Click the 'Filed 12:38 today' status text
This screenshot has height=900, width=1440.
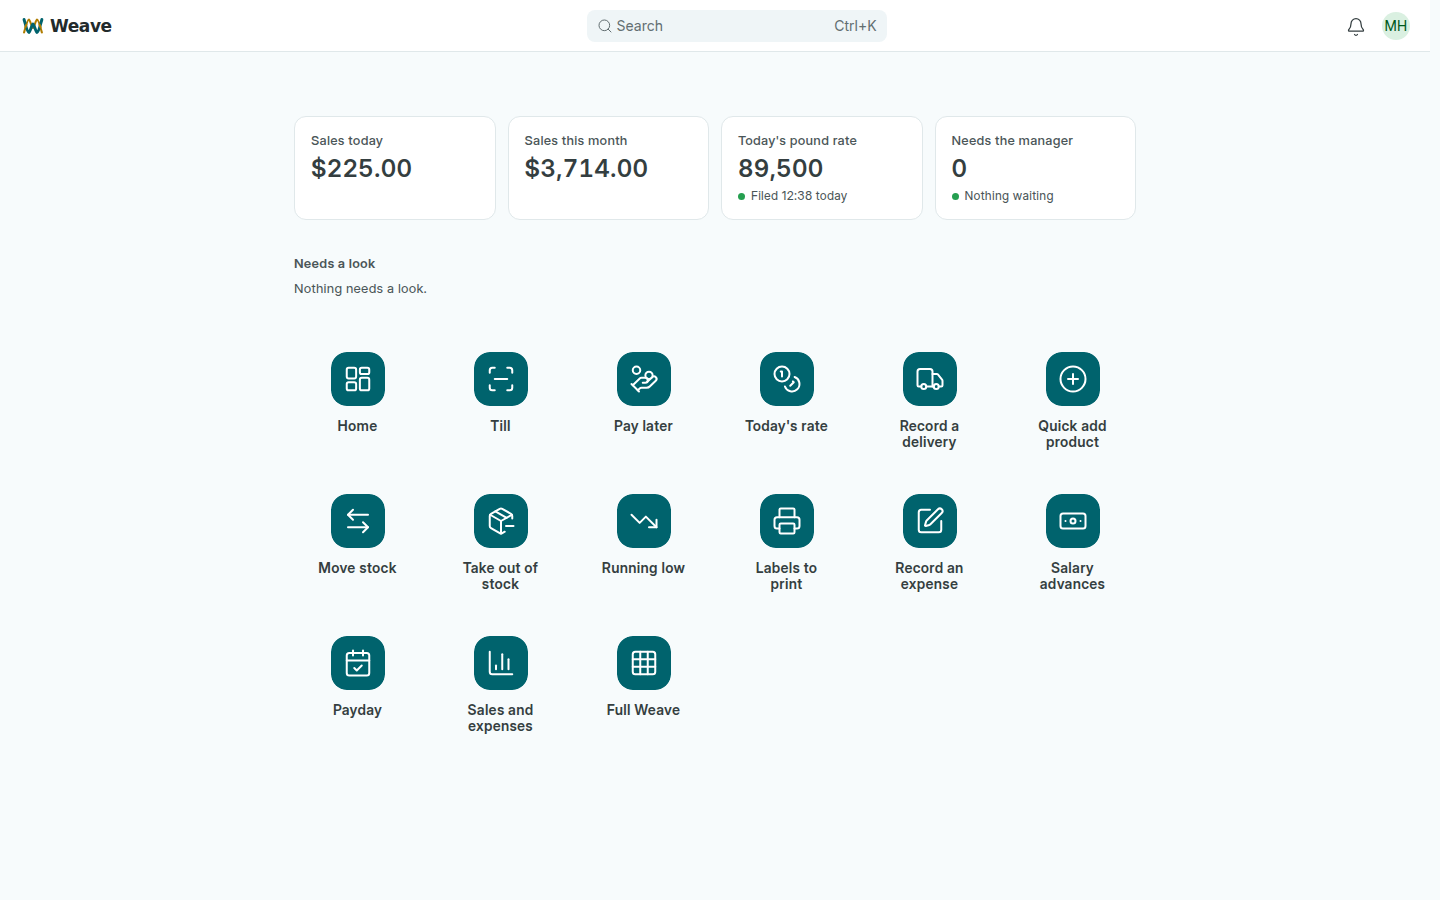pyautogui.click(x=799, y=196)
